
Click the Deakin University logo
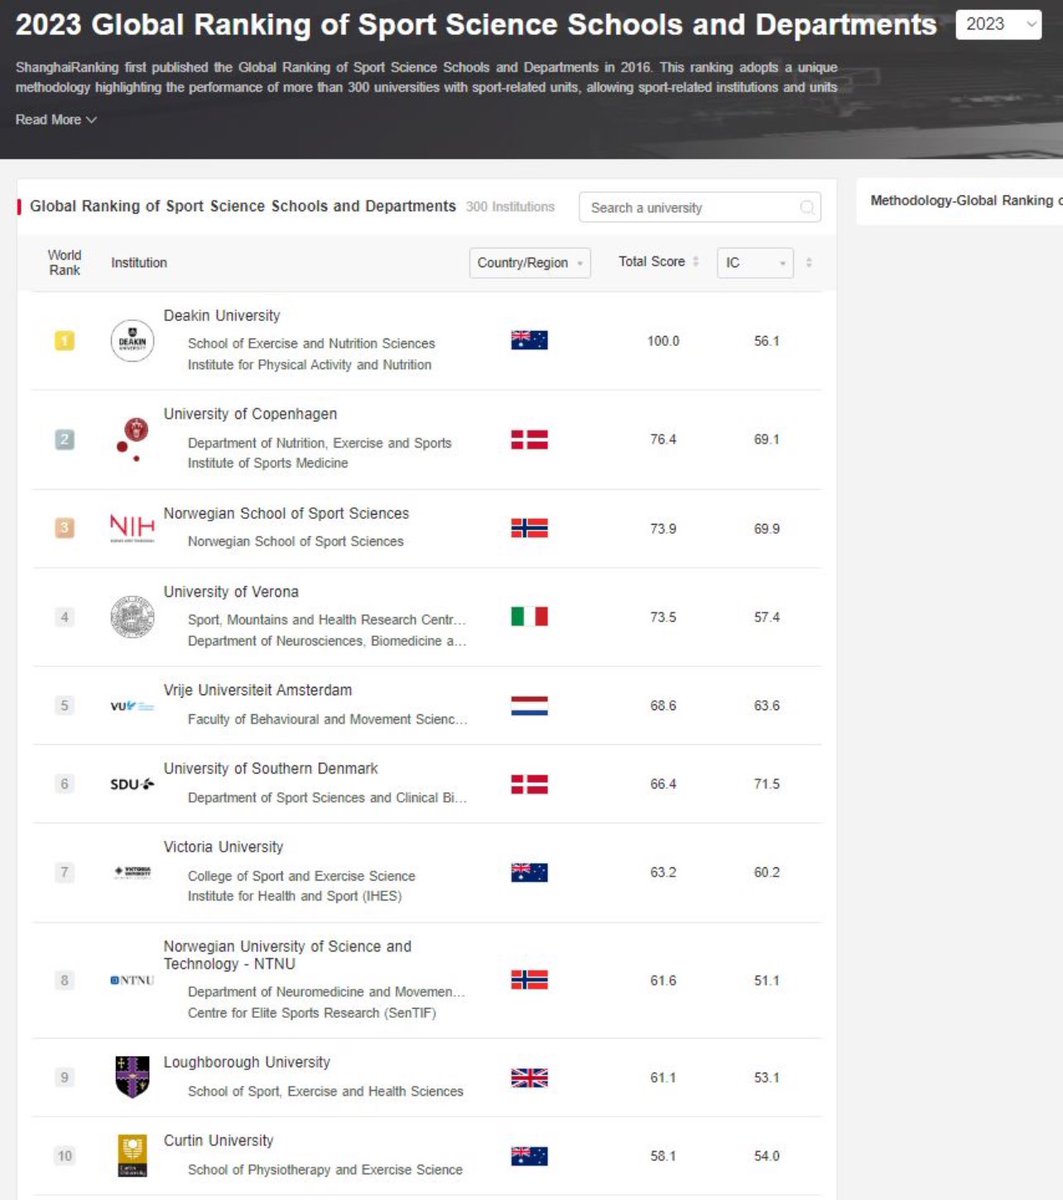(x=132, y=341)
